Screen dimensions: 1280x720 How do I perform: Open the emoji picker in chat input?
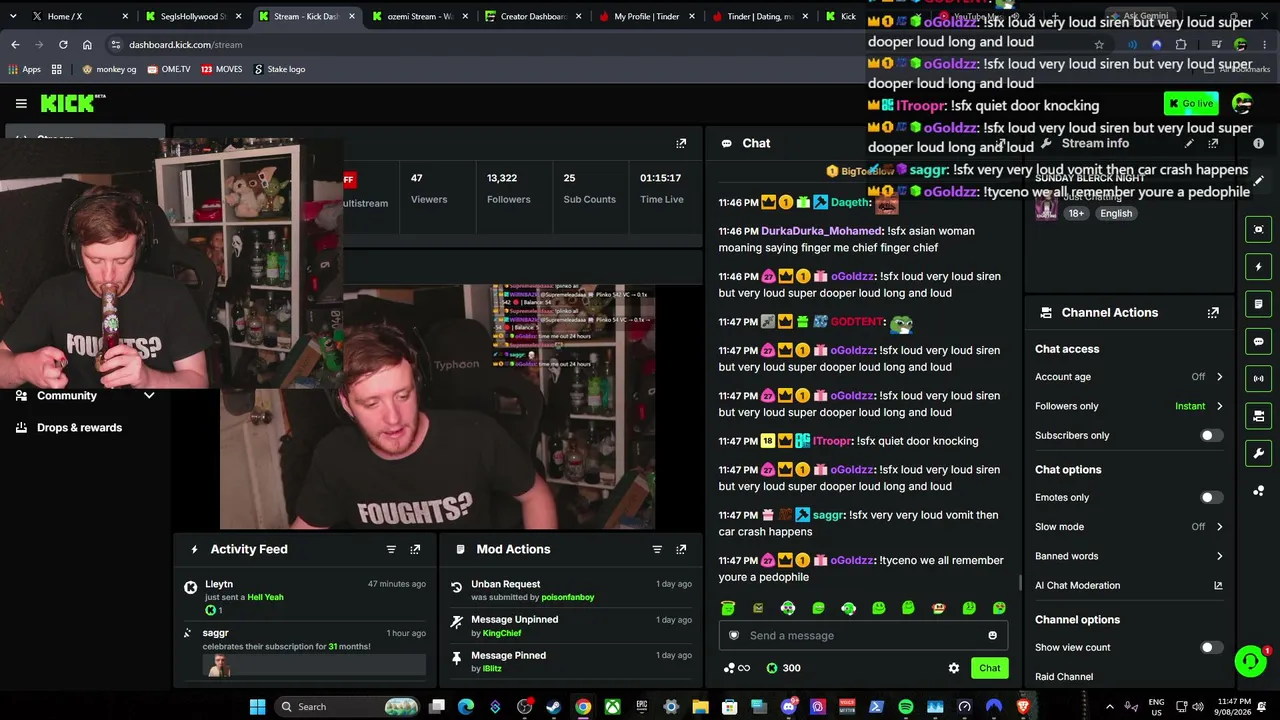(x=992, y=635)
